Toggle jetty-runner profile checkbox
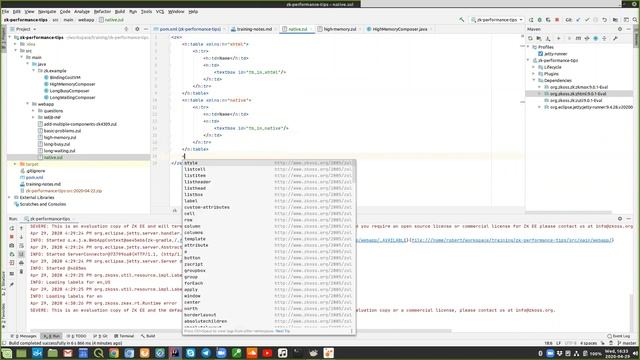 tap(540, 54)
